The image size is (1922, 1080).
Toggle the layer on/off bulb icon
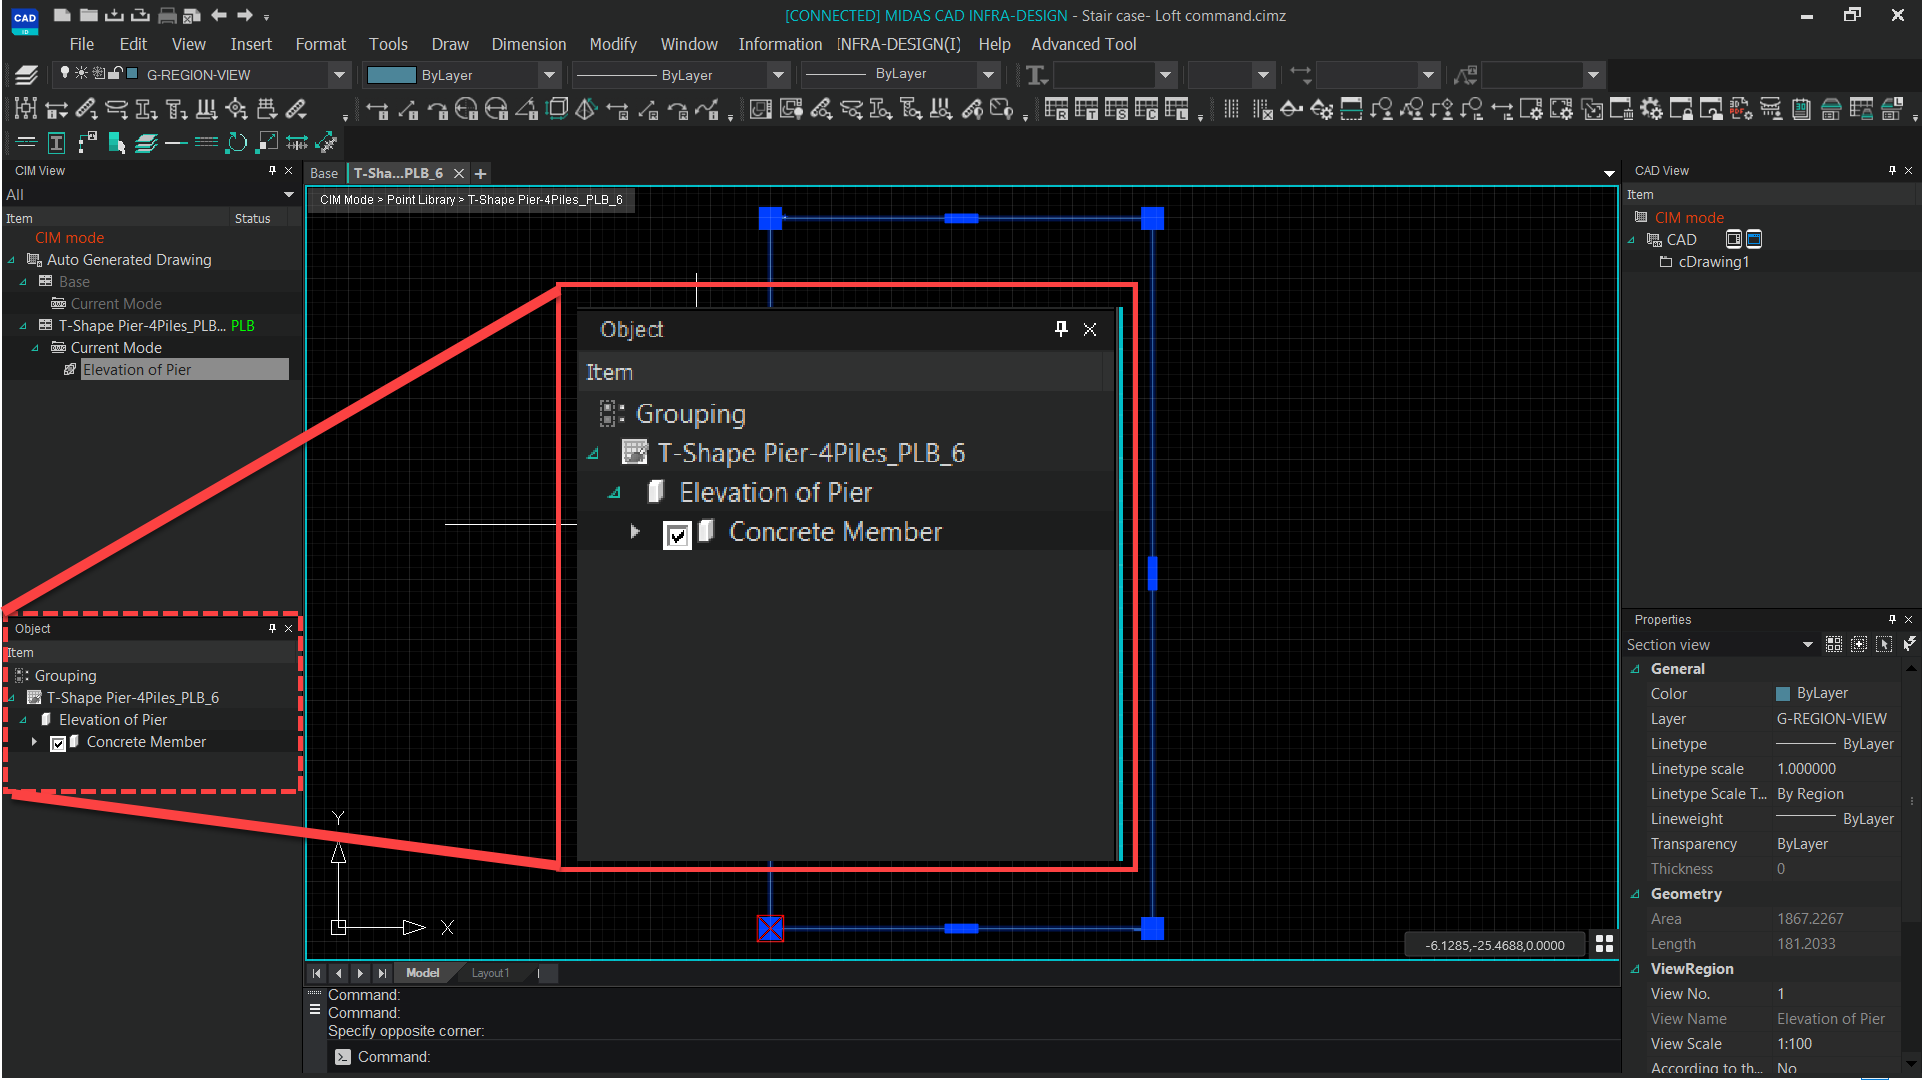(65, 74)
